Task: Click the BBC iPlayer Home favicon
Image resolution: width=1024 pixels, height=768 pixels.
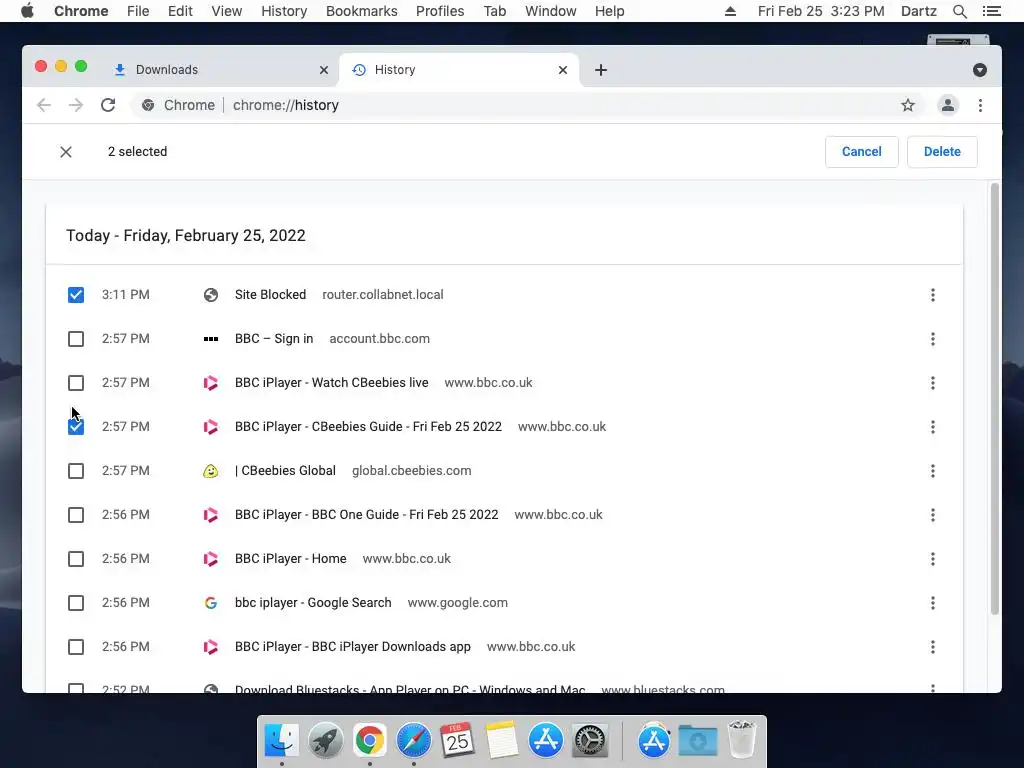Action: 210,559
